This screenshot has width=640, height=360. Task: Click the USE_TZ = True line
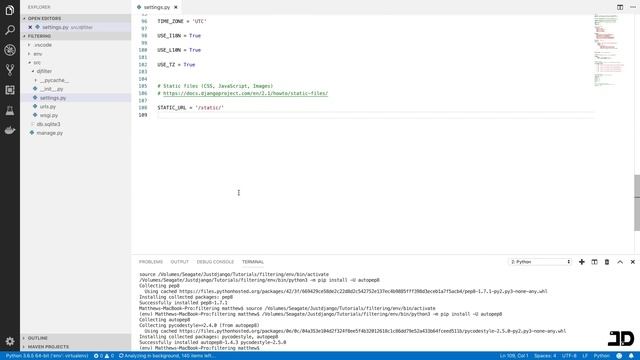pos(176,64)
